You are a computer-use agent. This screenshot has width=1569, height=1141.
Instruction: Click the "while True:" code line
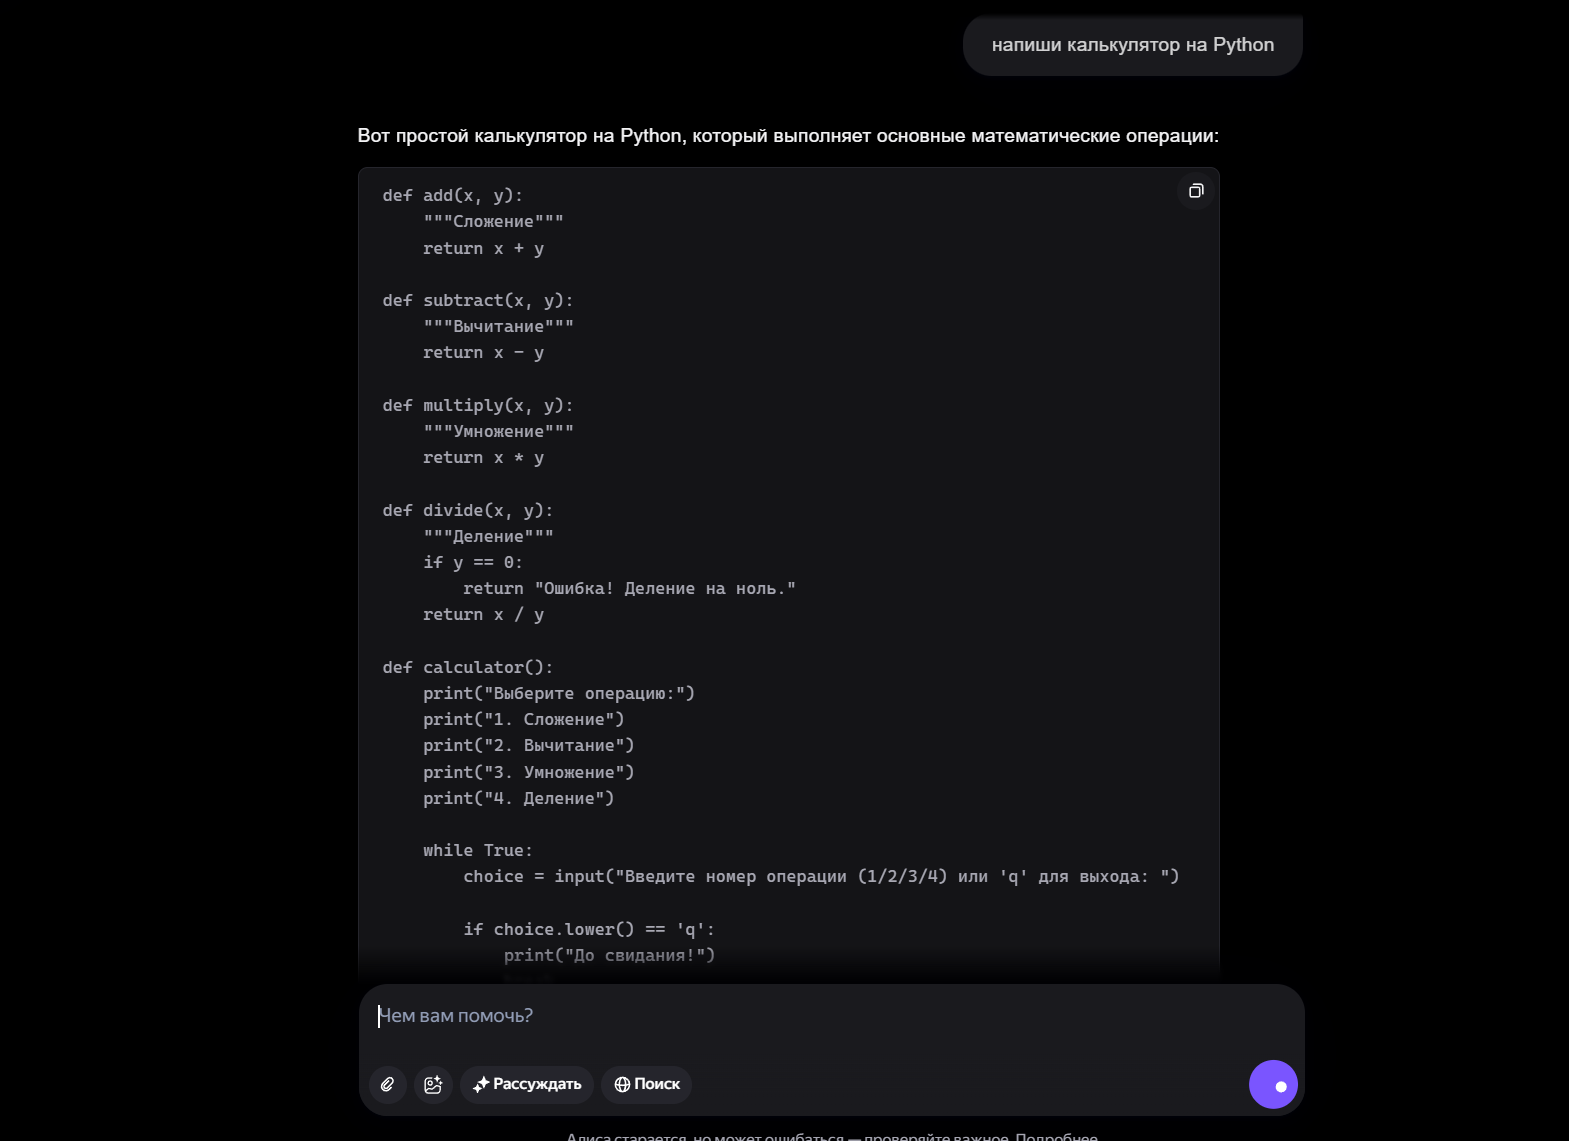pyautogui.click(x=477, y=851)
